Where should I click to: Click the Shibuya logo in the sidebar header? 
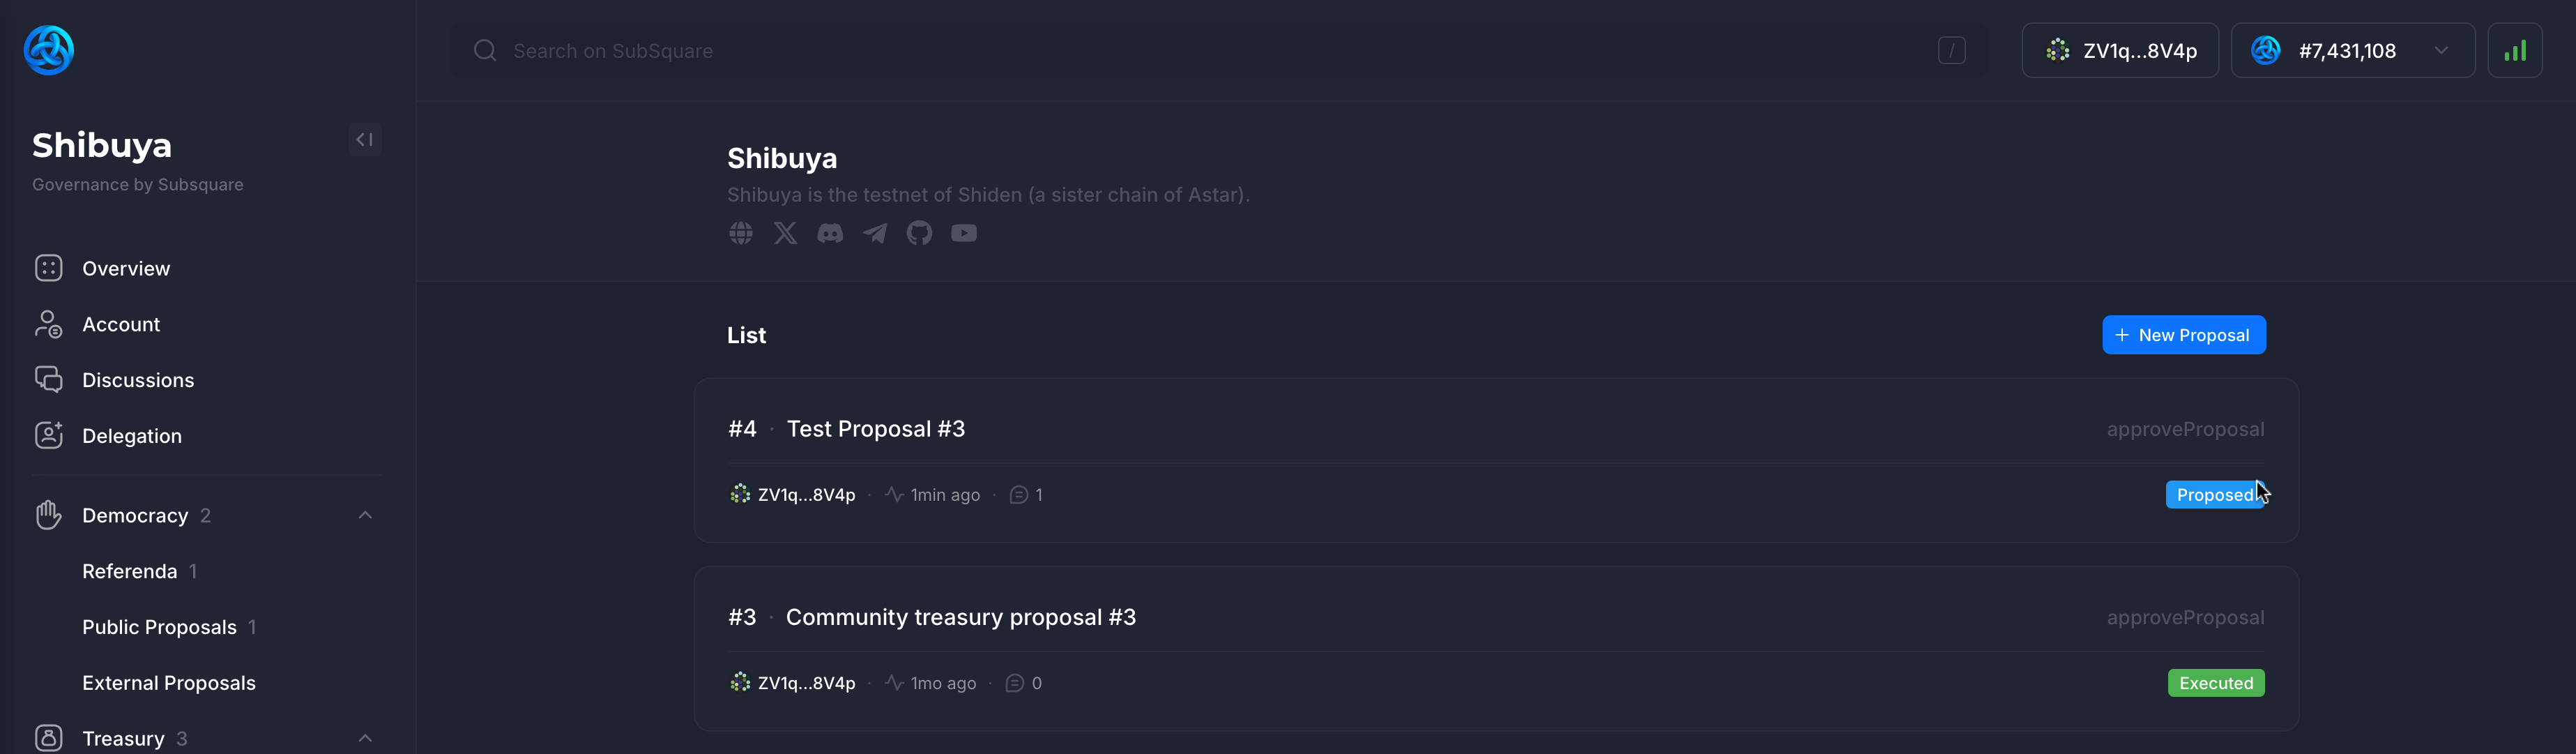(x=49, y=50)
